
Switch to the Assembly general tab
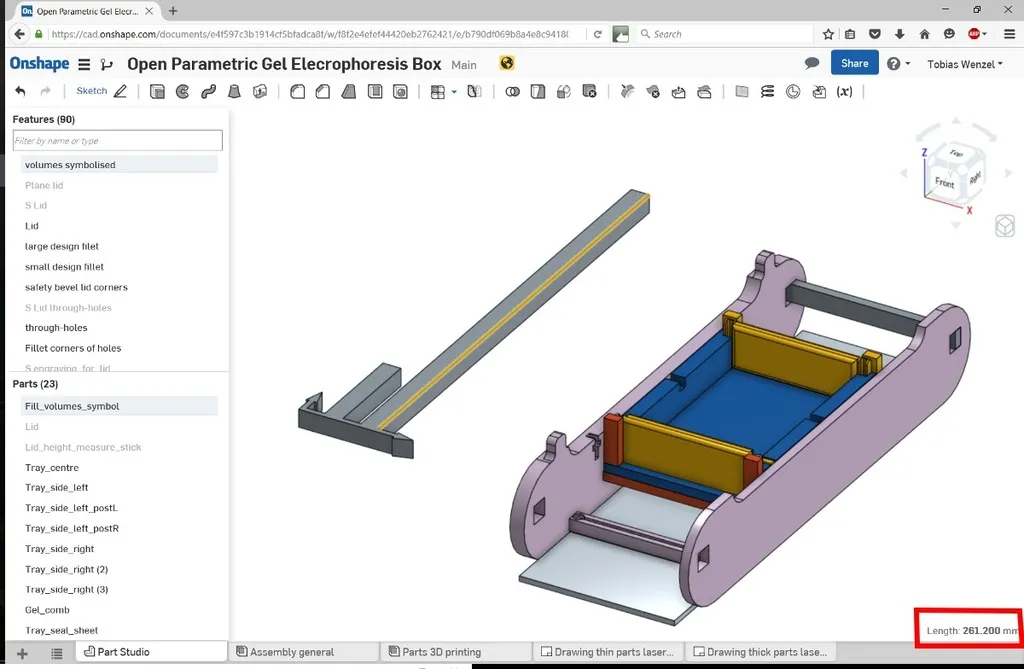tap(292, 652)
